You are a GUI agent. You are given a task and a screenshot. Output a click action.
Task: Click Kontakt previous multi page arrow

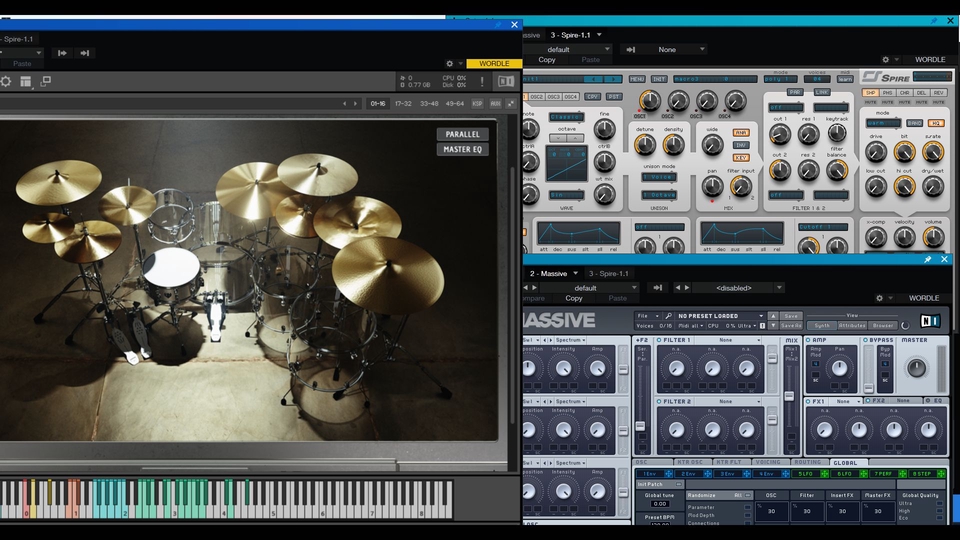pyautogui.click(x=345, y=103)
